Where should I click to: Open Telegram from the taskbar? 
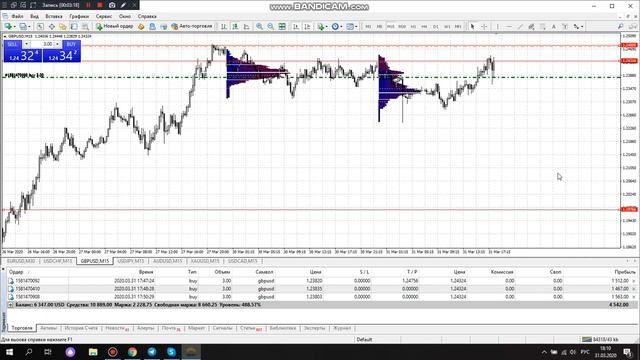(152, 352)
